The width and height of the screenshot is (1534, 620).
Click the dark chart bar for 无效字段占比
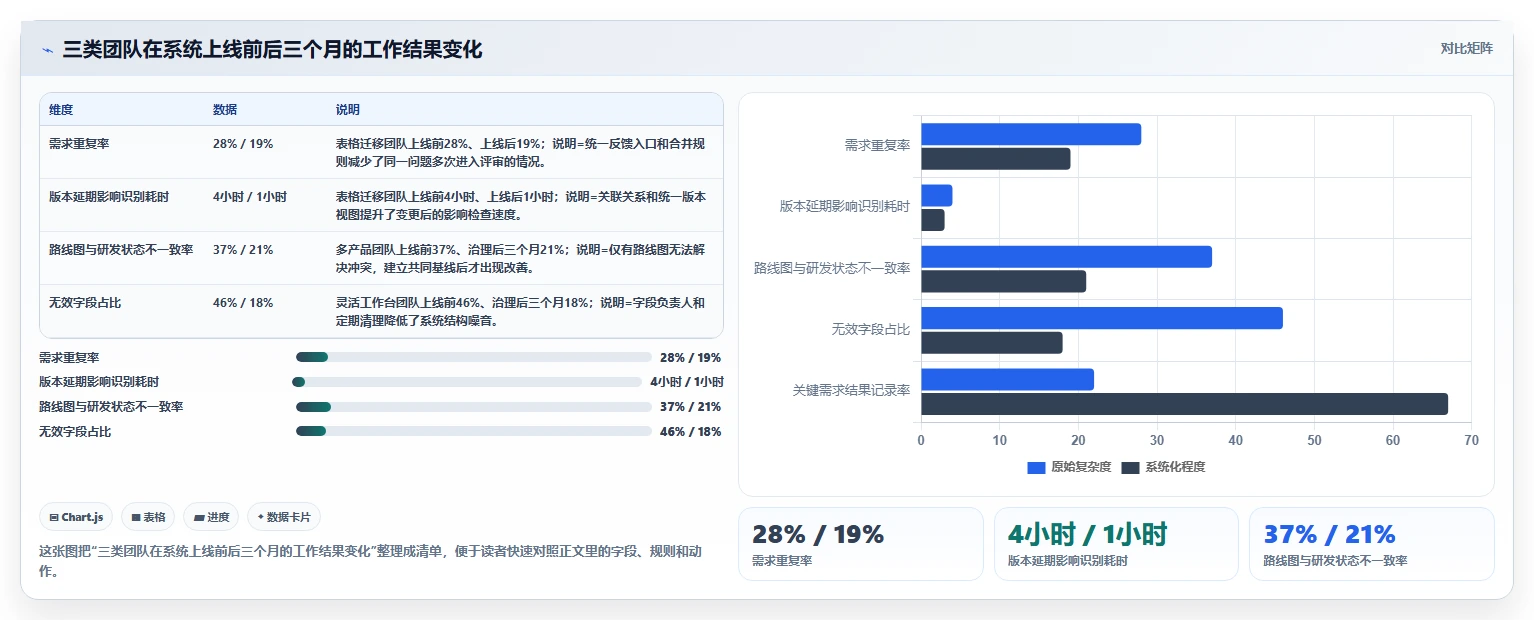click(x=992, y=343)
